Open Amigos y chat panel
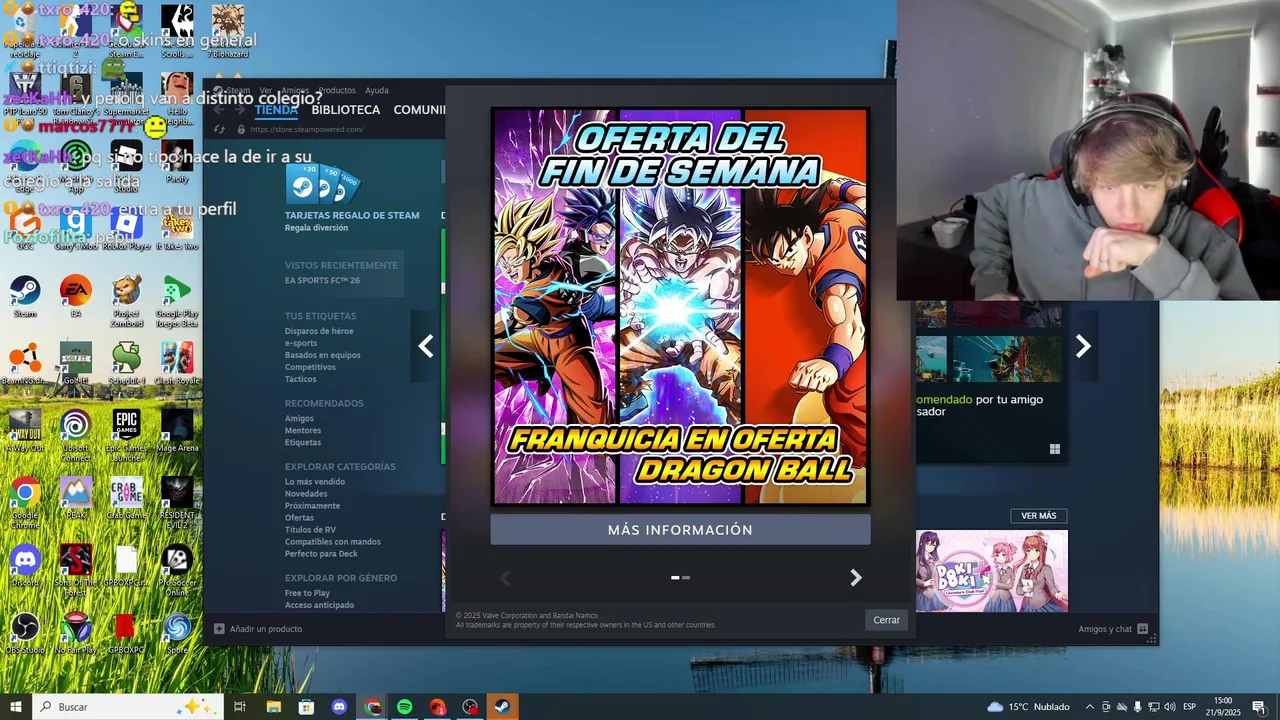Viewport: 1280px width, 720px height. pos(1113,629)
